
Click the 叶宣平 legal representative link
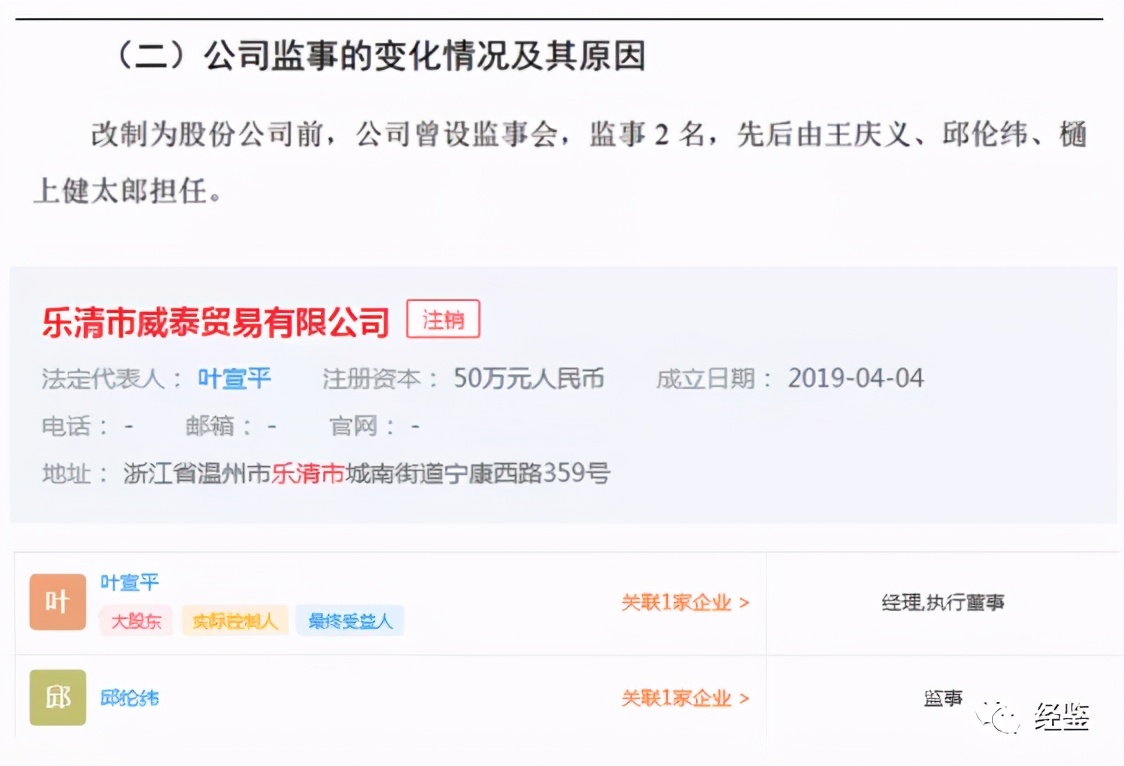[x=233, y=378]
